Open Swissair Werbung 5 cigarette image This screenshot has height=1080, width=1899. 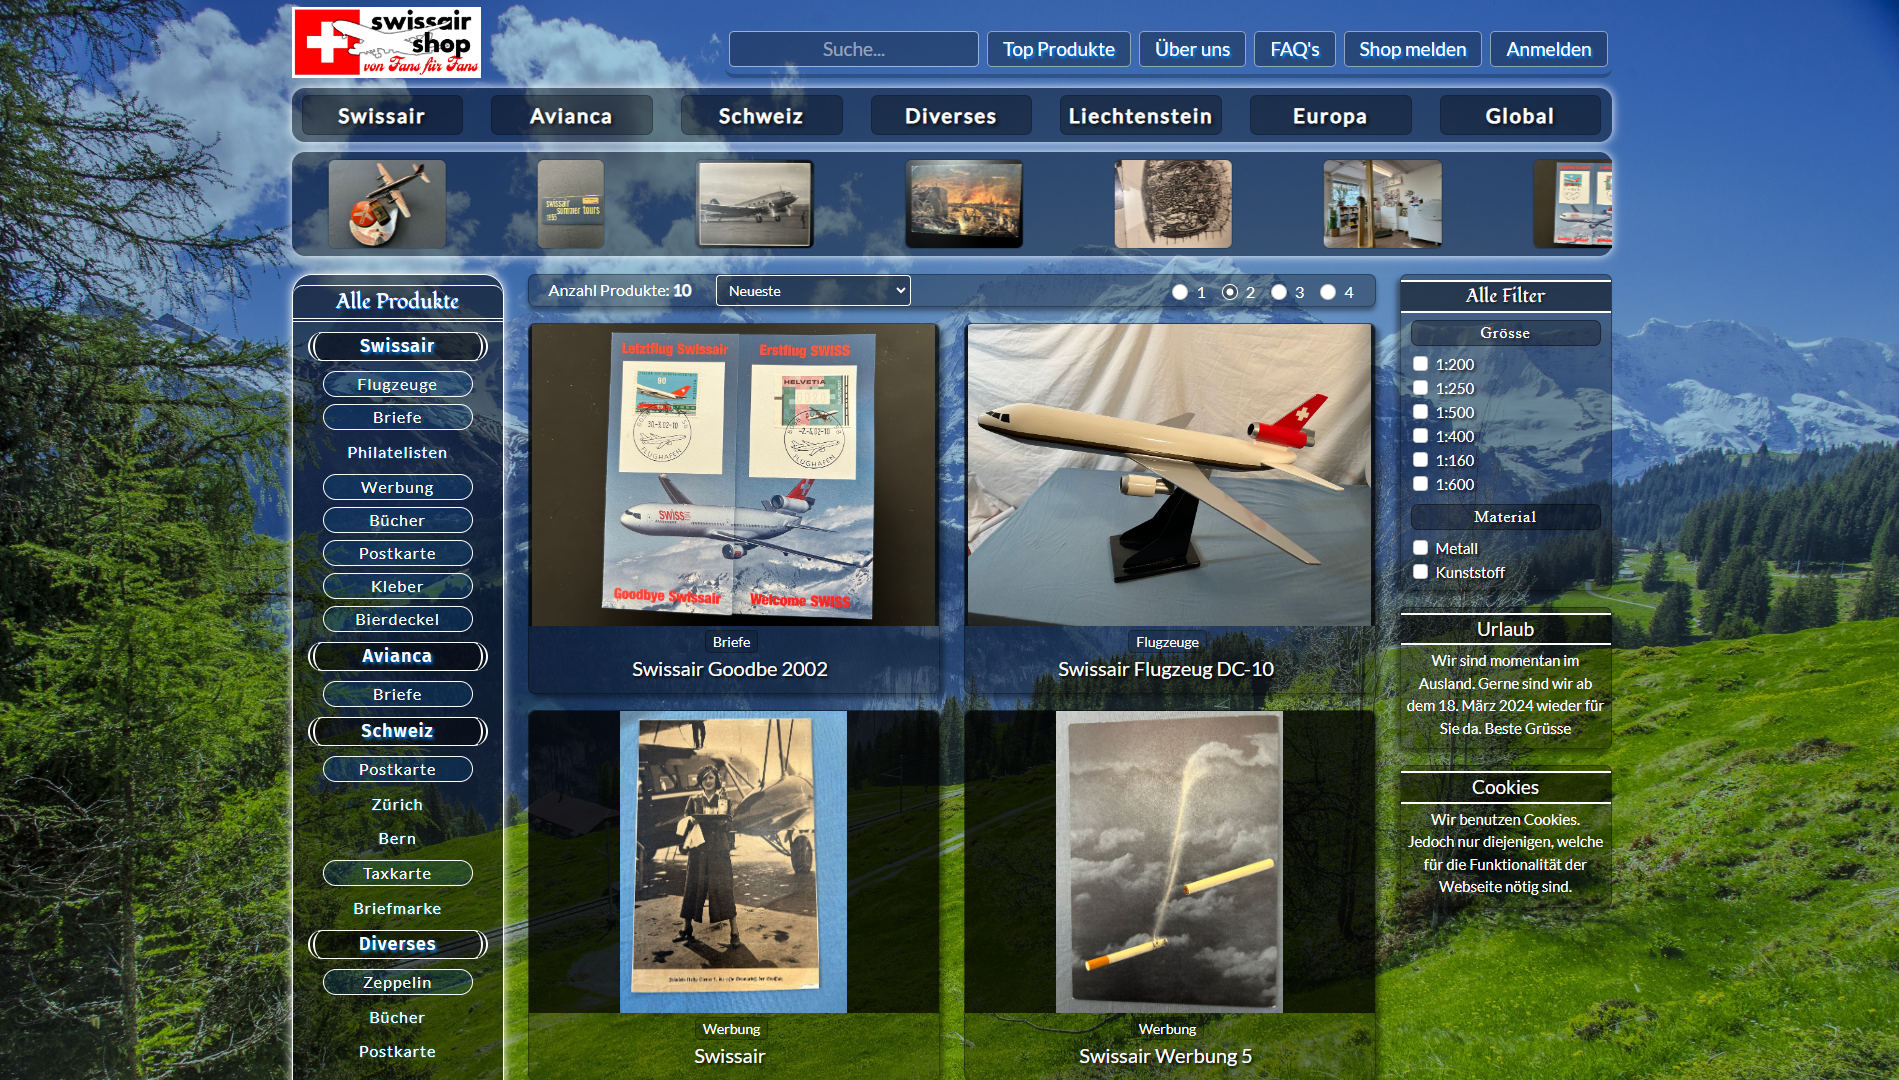(x=1169, y=862)
